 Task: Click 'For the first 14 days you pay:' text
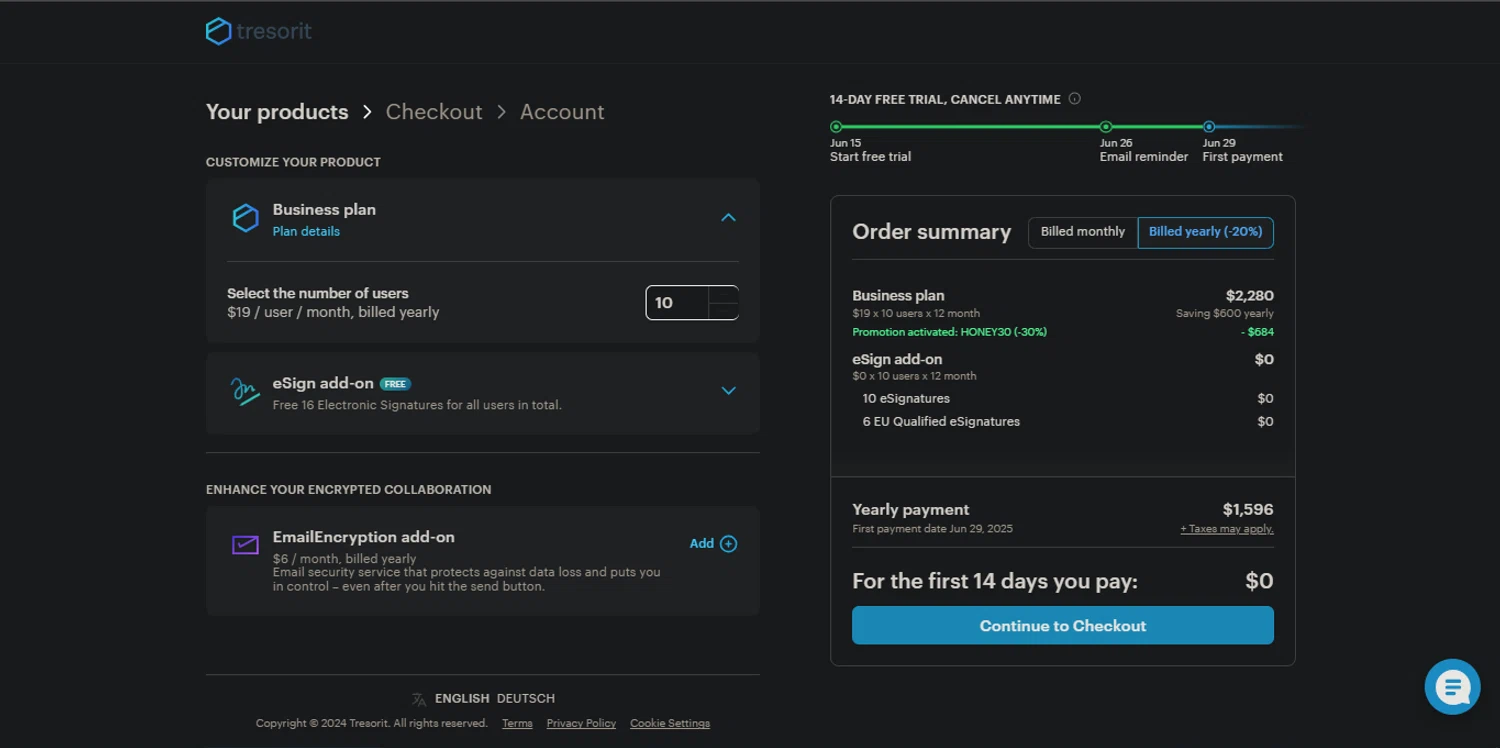[995, 582]
